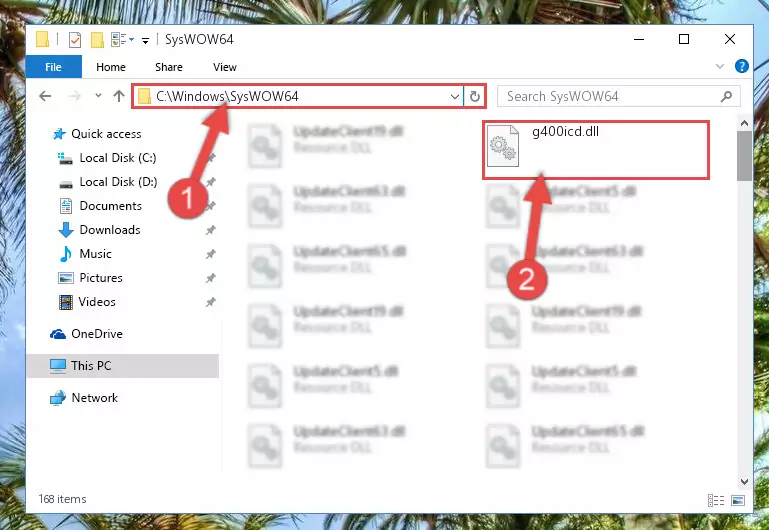Unpin Downloads using its pin icon
769x530 pixels.
pos(210,230)
